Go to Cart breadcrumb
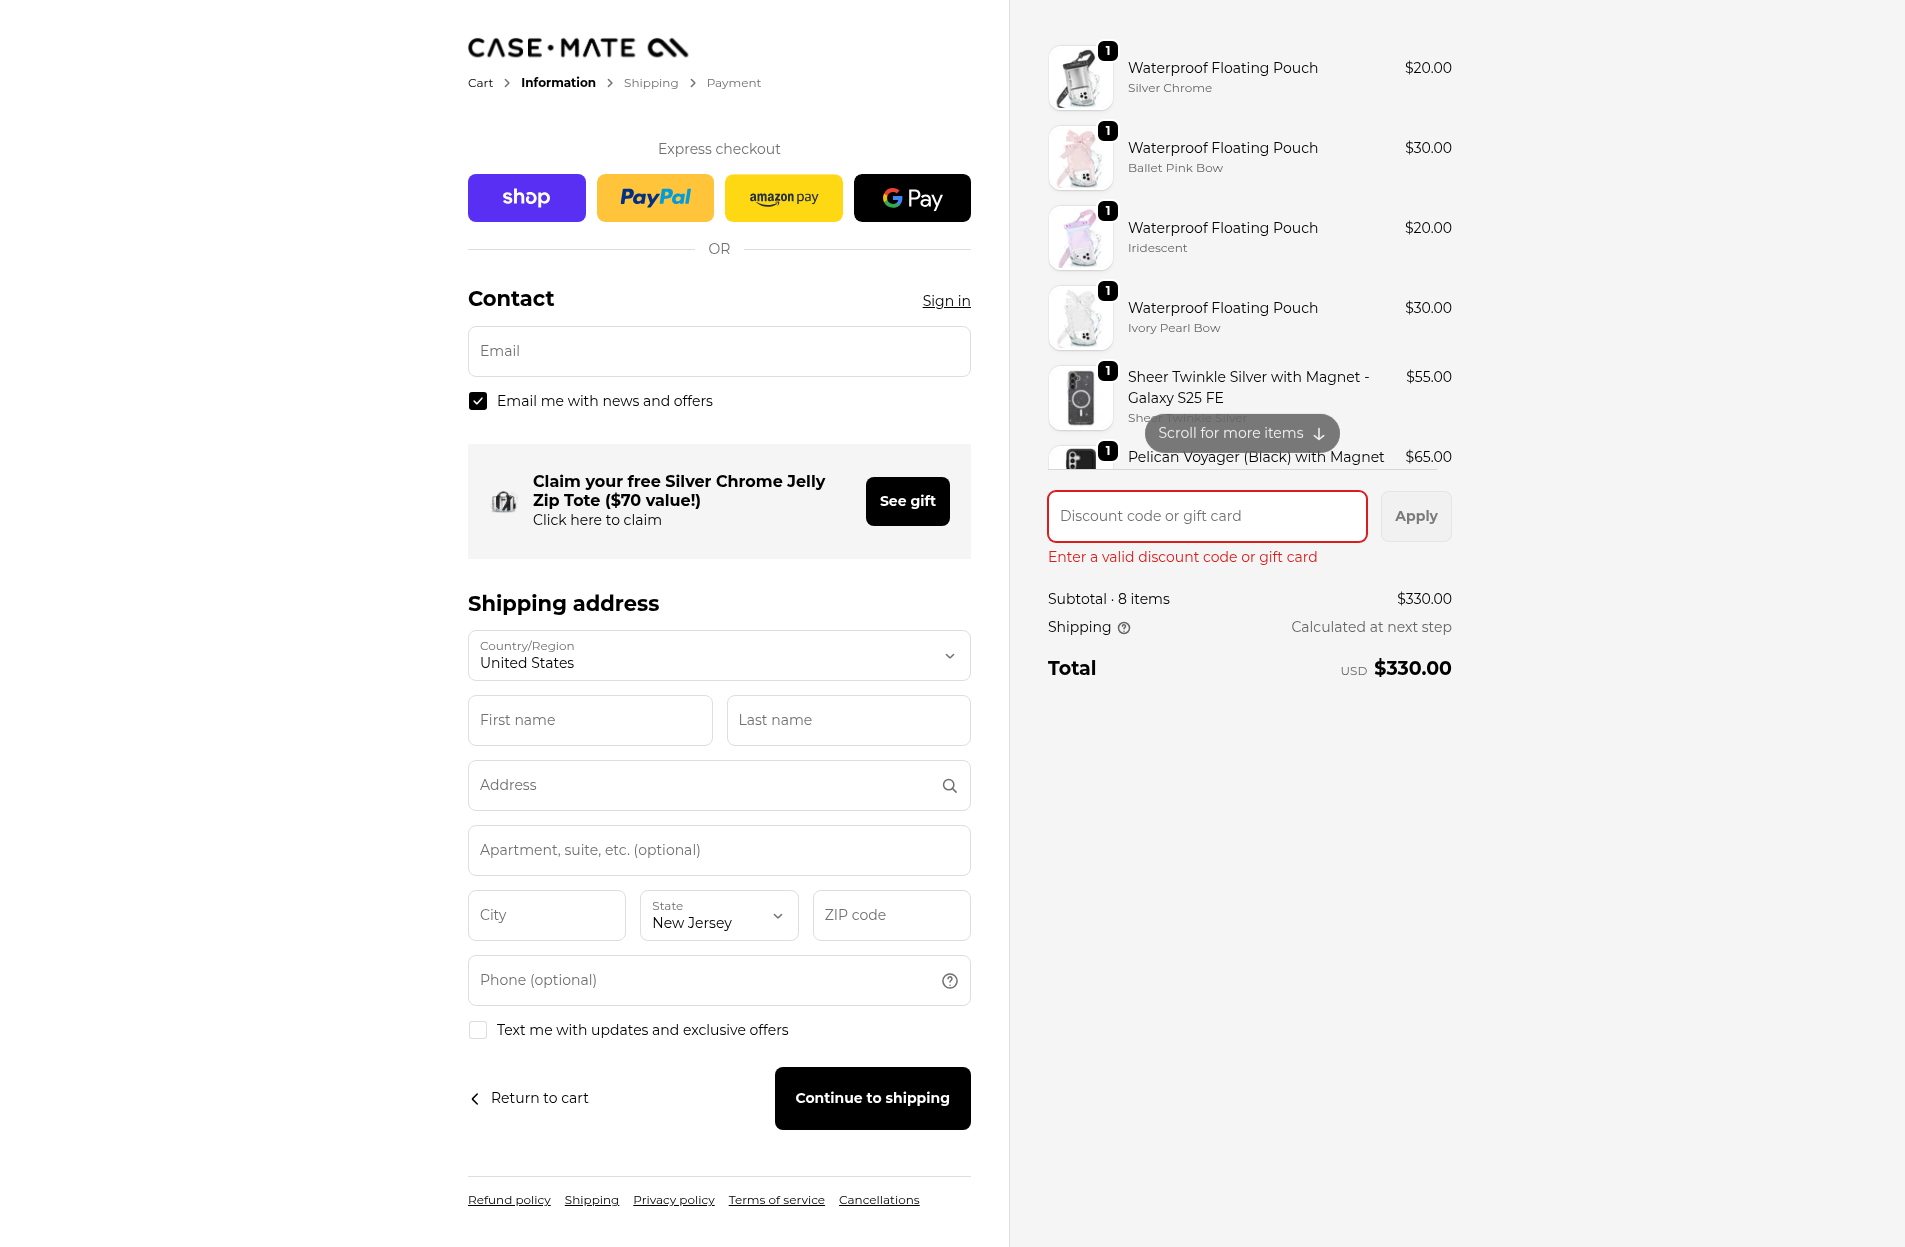The height and width of the screenshot is (1247, 1905). click(480, 83)
